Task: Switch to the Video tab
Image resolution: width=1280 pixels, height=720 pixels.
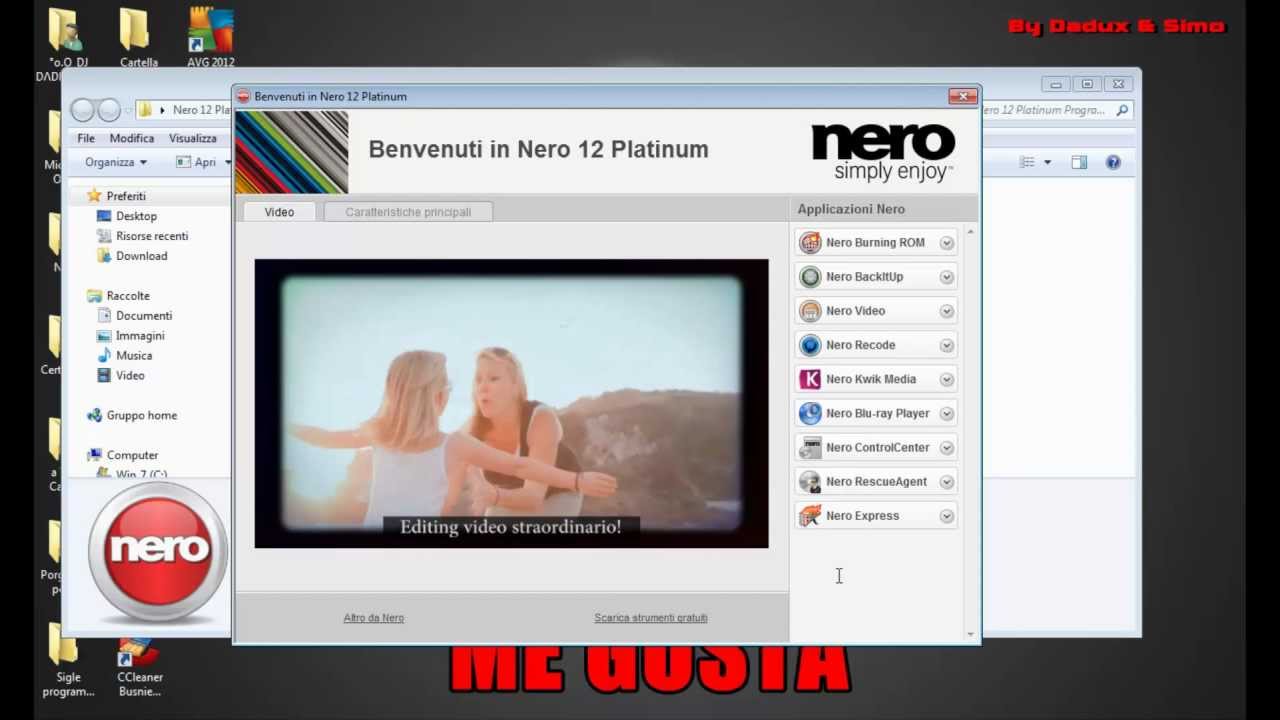Action: (279, 212)
